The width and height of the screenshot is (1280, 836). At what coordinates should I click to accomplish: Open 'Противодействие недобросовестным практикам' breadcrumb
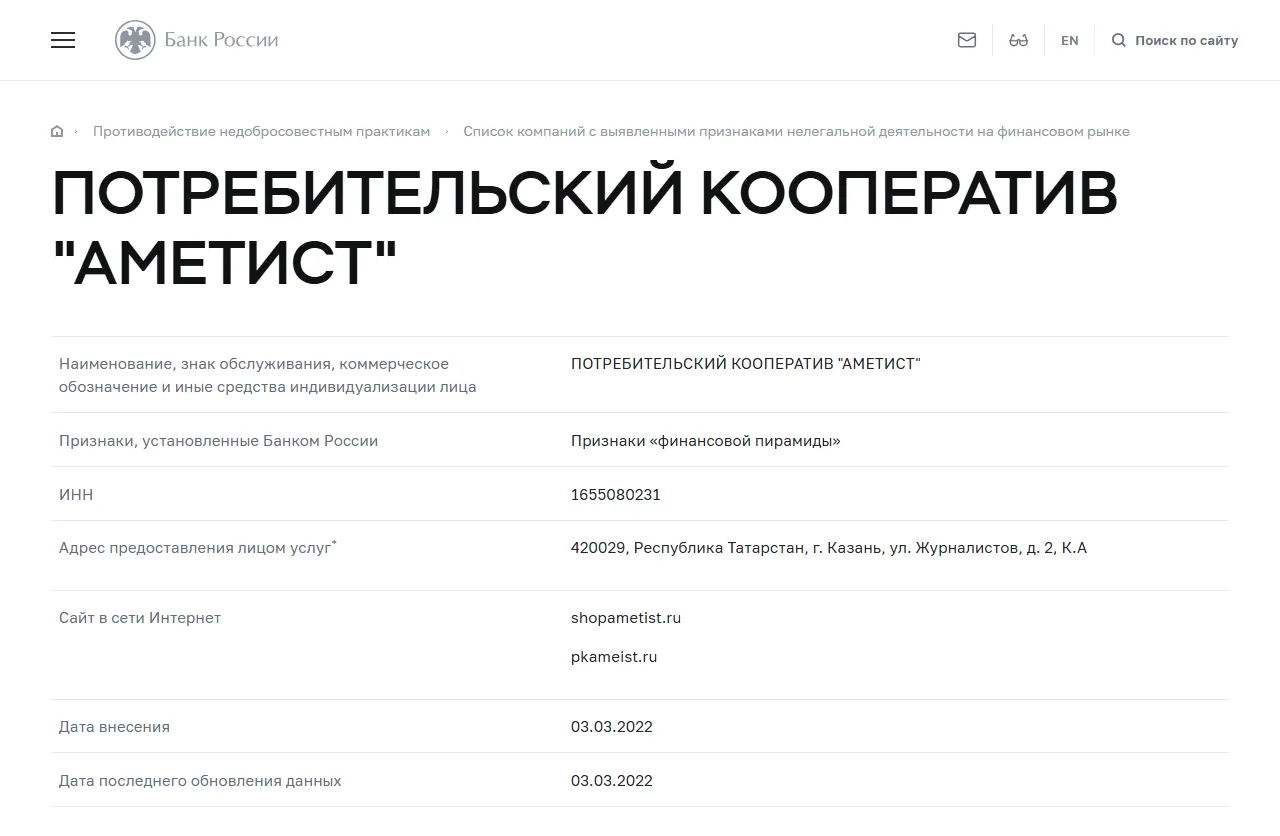tap(262, 132)
